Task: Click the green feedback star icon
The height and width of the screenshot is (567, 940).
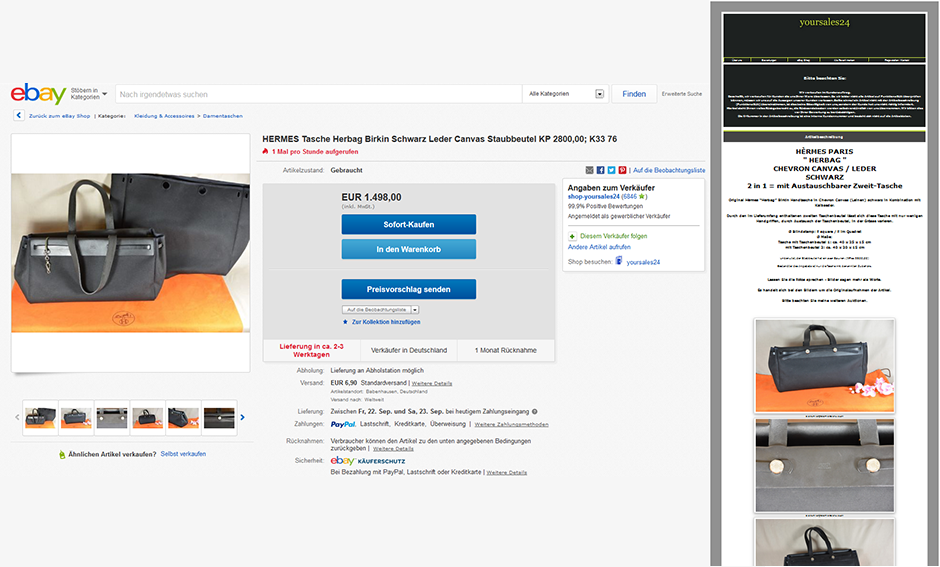Action: (x=641, y=196)
